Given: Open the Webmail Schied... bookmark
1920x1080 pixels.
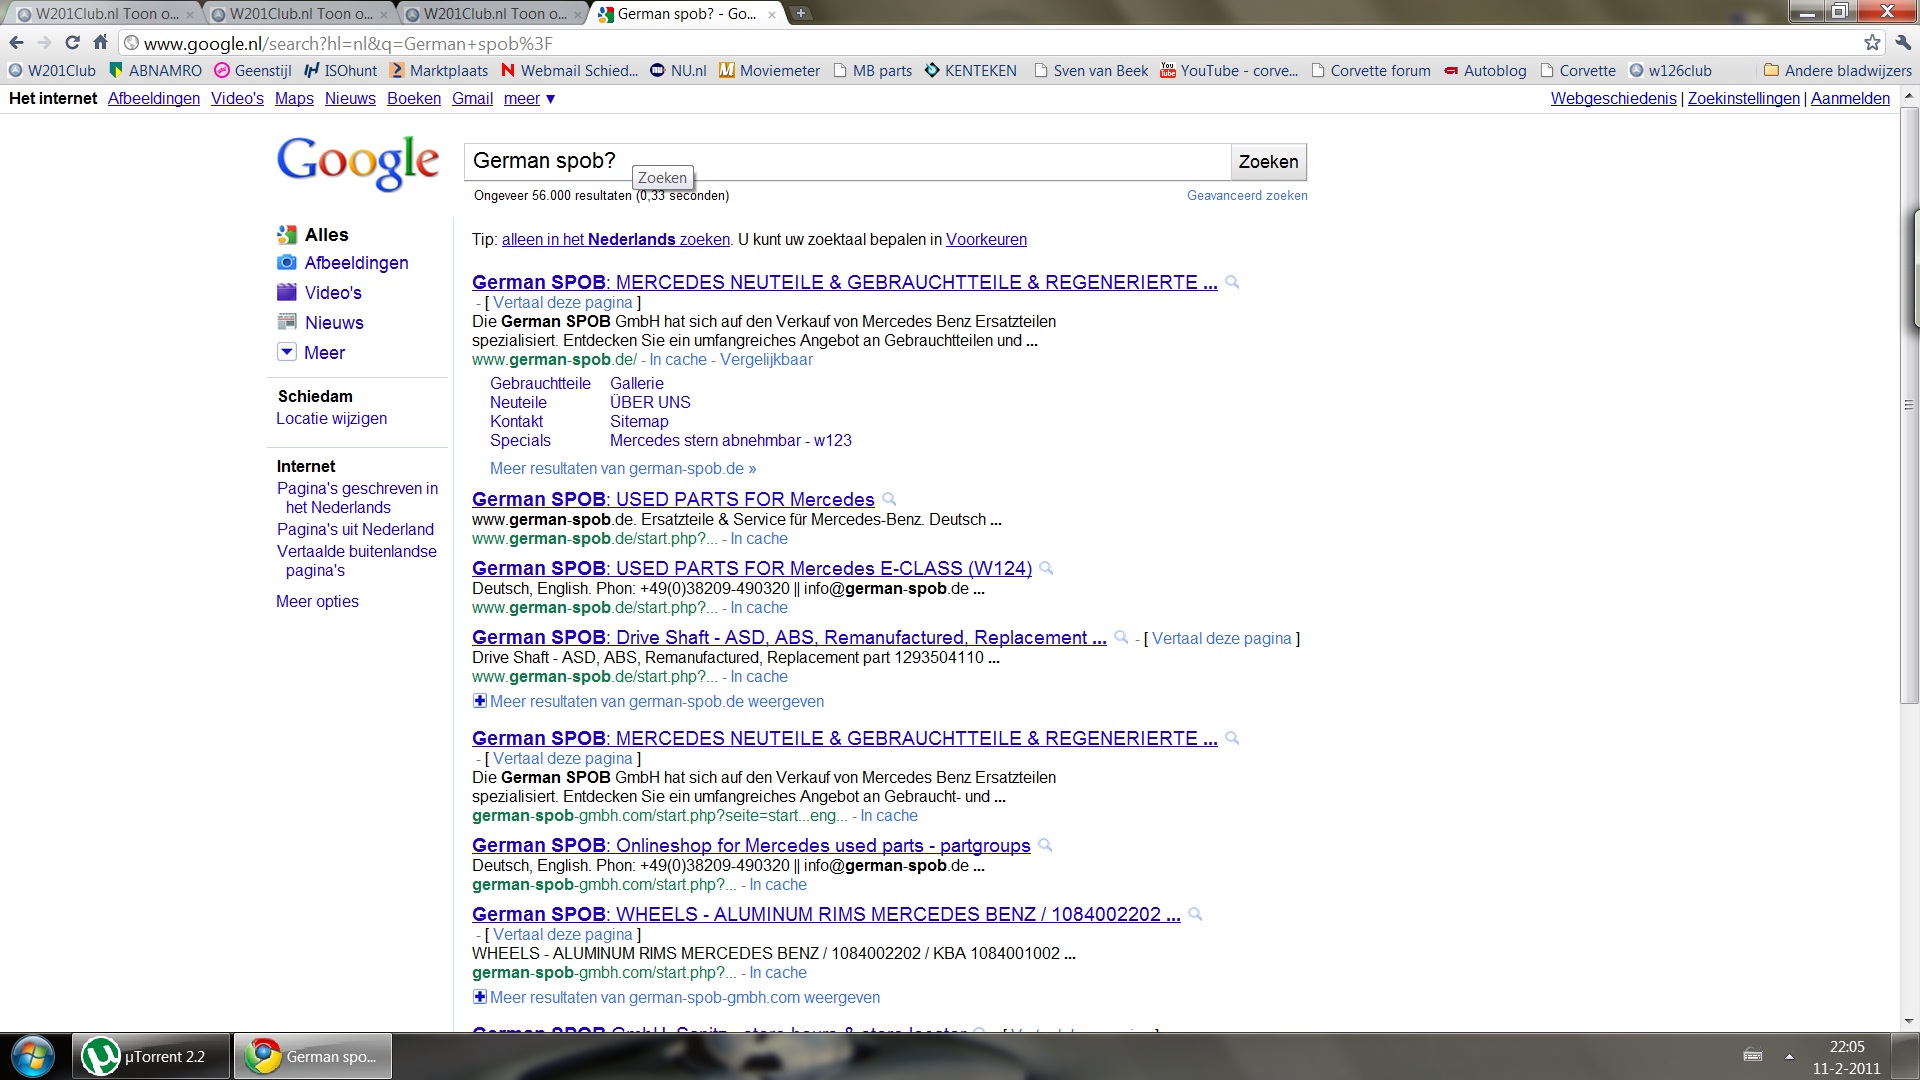Looking at the screenshot, I should coord(569,70).
